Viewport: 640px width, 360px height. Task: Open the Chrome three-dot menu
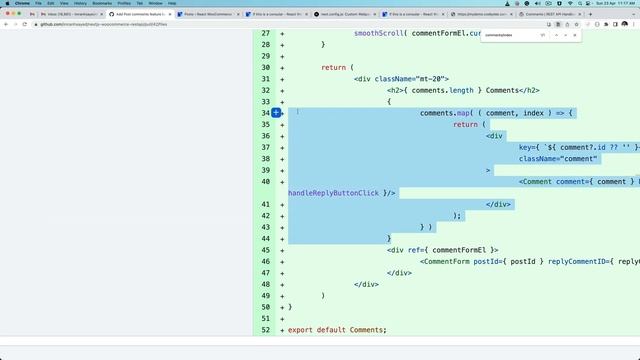(x=634, y=24)
